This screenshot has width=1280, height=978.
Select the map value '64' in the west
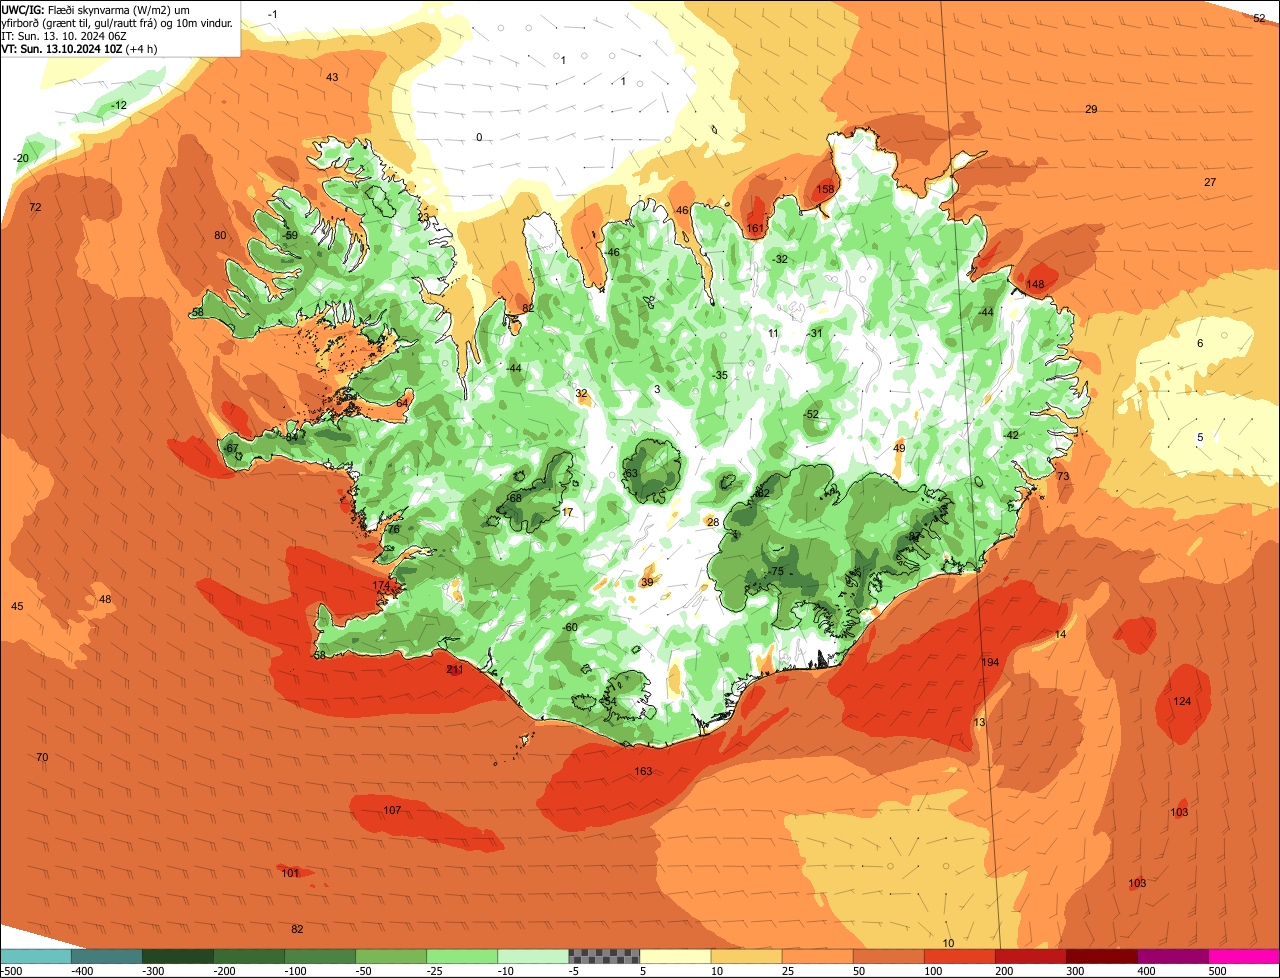[x=402, y=402]
